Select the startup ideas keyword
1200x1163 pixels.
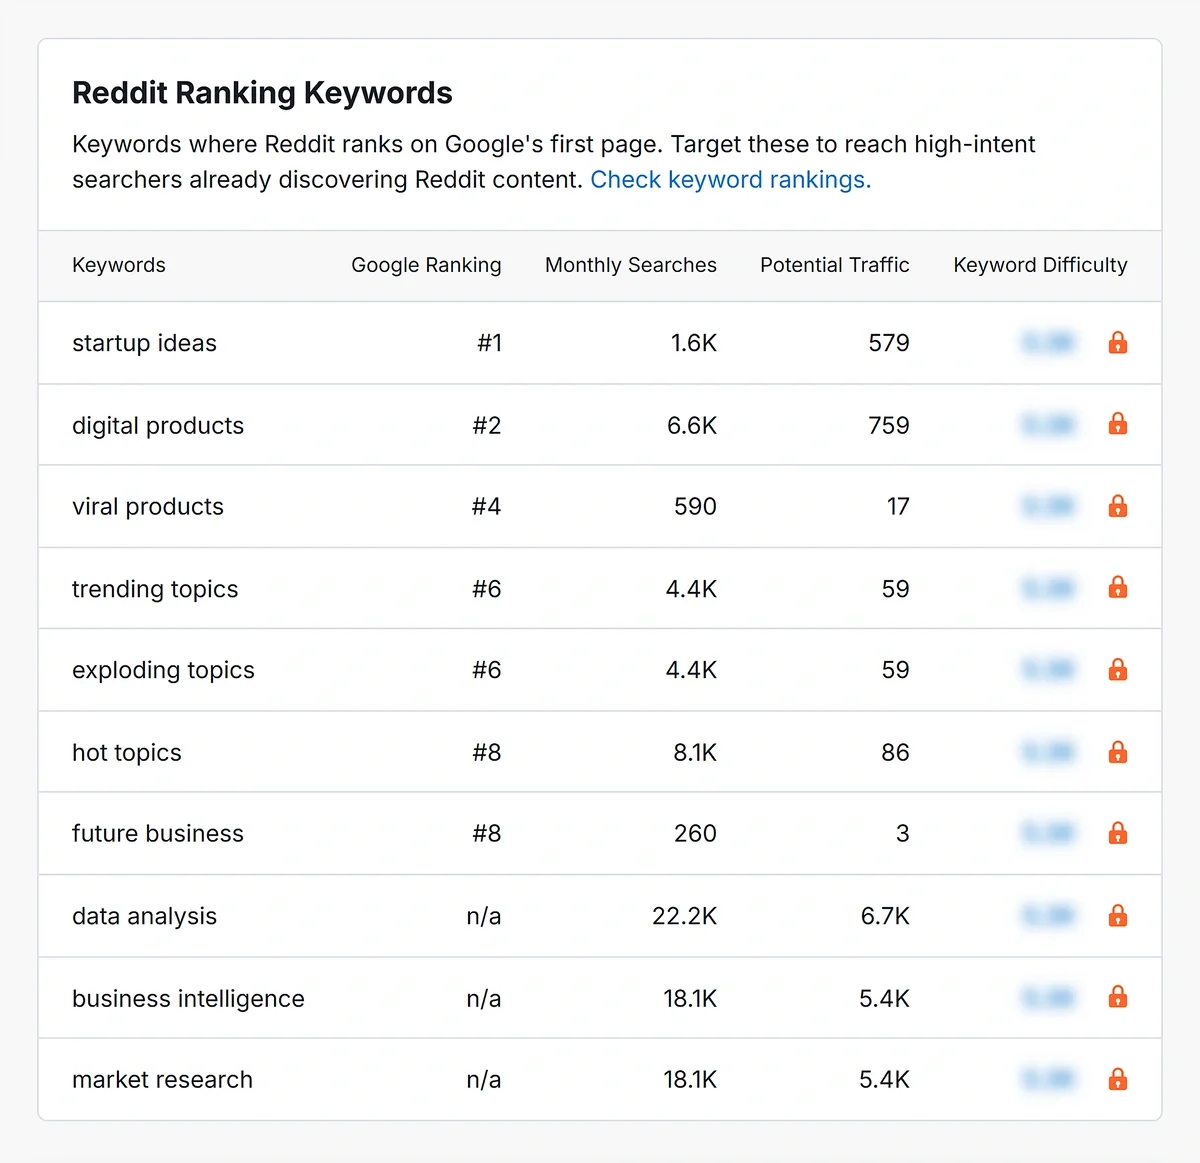tap(144, 343)
